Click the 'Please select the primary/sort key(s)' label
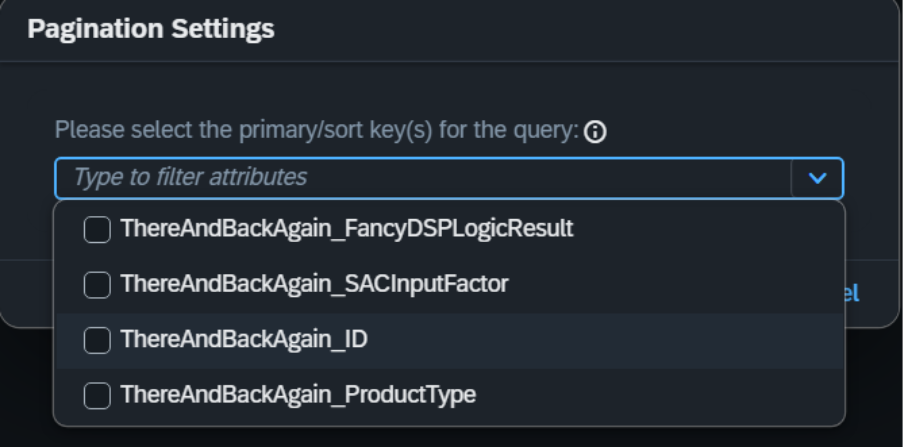This screenshot has width=903, height=447. [x=317, y=130]
